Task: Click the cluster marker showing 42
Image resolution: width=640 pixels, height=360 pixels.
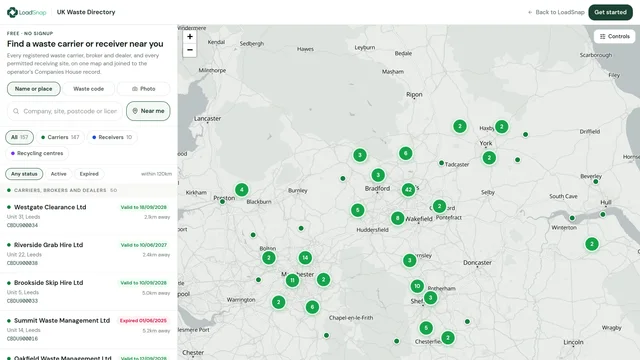Action: click(x=408, y=190)
